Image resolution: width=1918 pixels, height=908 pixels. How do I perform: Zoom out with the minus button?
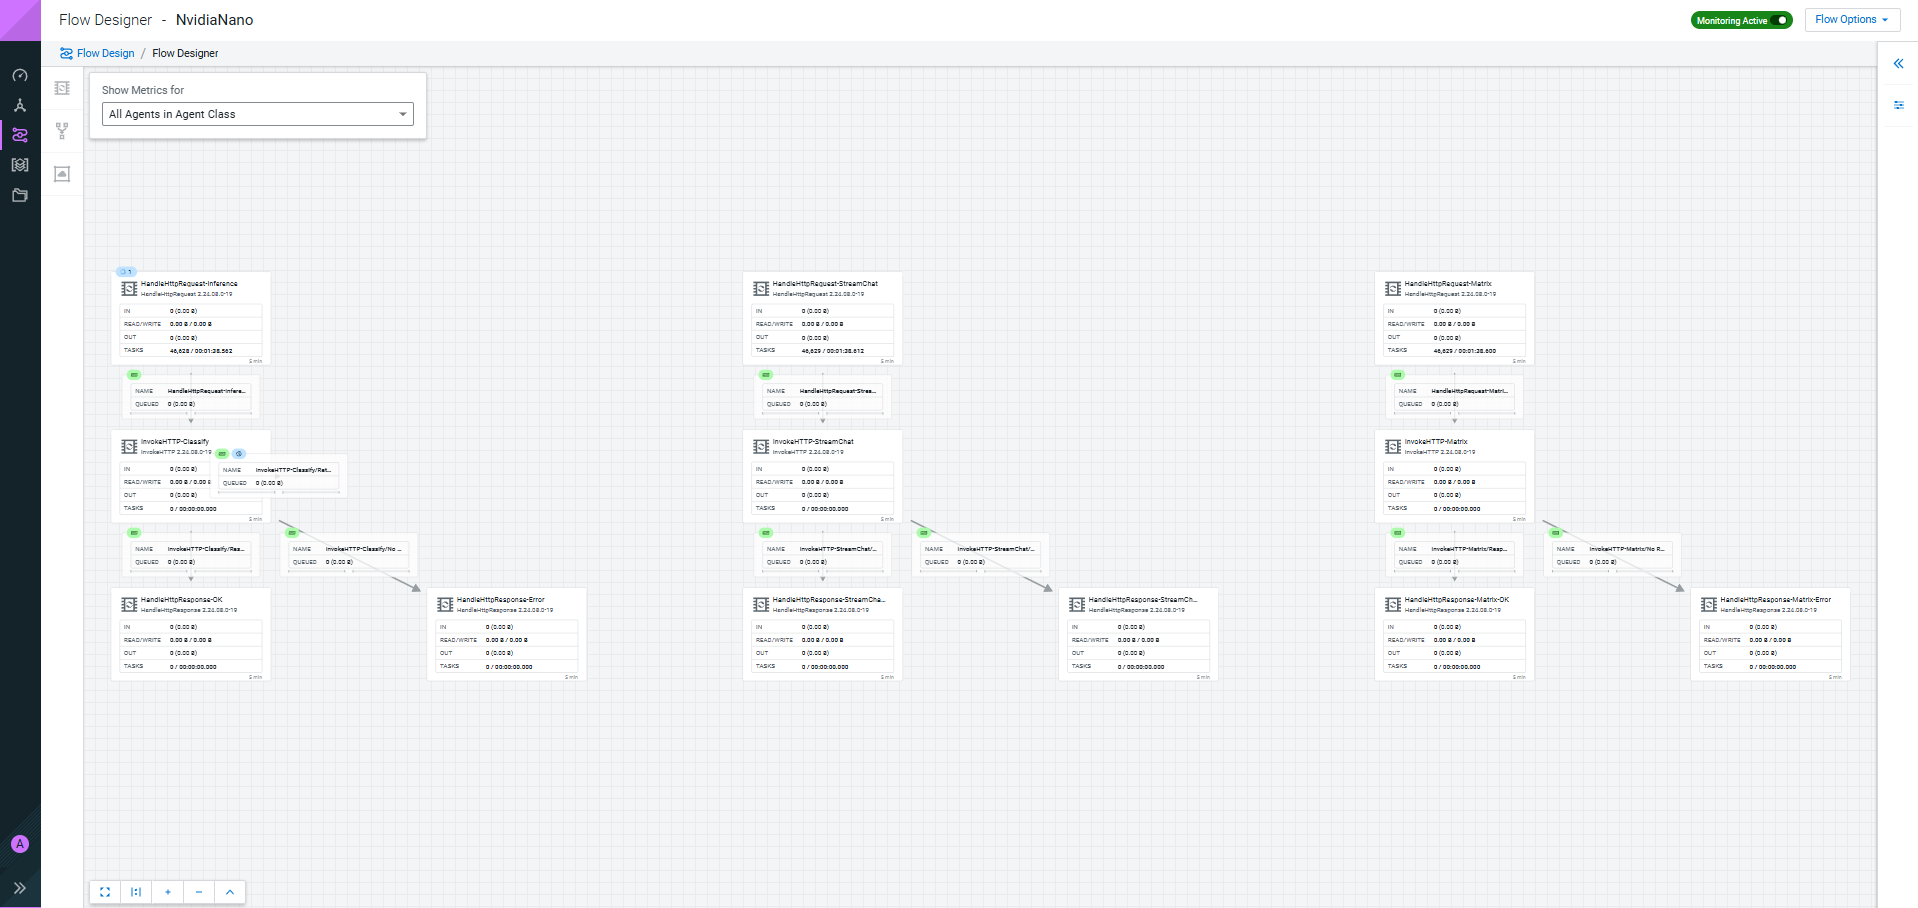(199, 892)
